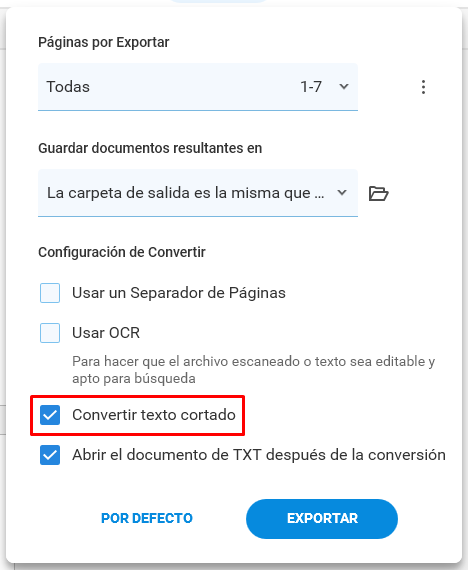The height and width of the screenshot is (570, 468).
Task: Uncheck Abrir el documento de TXT checkbox
Action: 50,455
